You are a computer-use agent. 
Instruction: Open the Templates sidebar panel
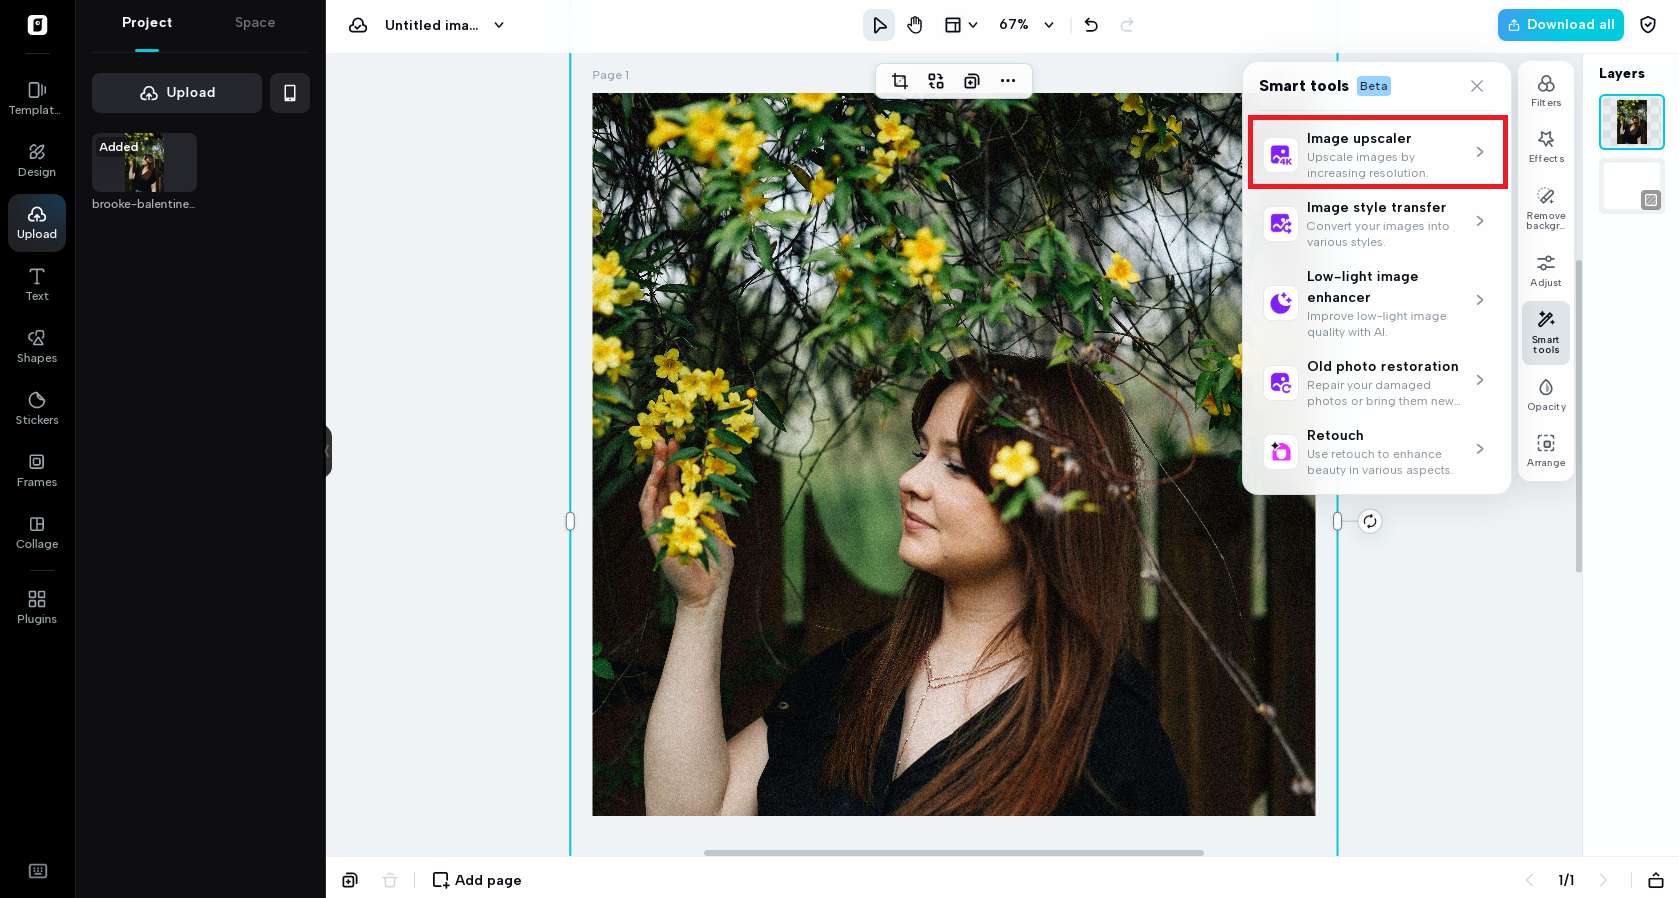(x=37, y=98)
